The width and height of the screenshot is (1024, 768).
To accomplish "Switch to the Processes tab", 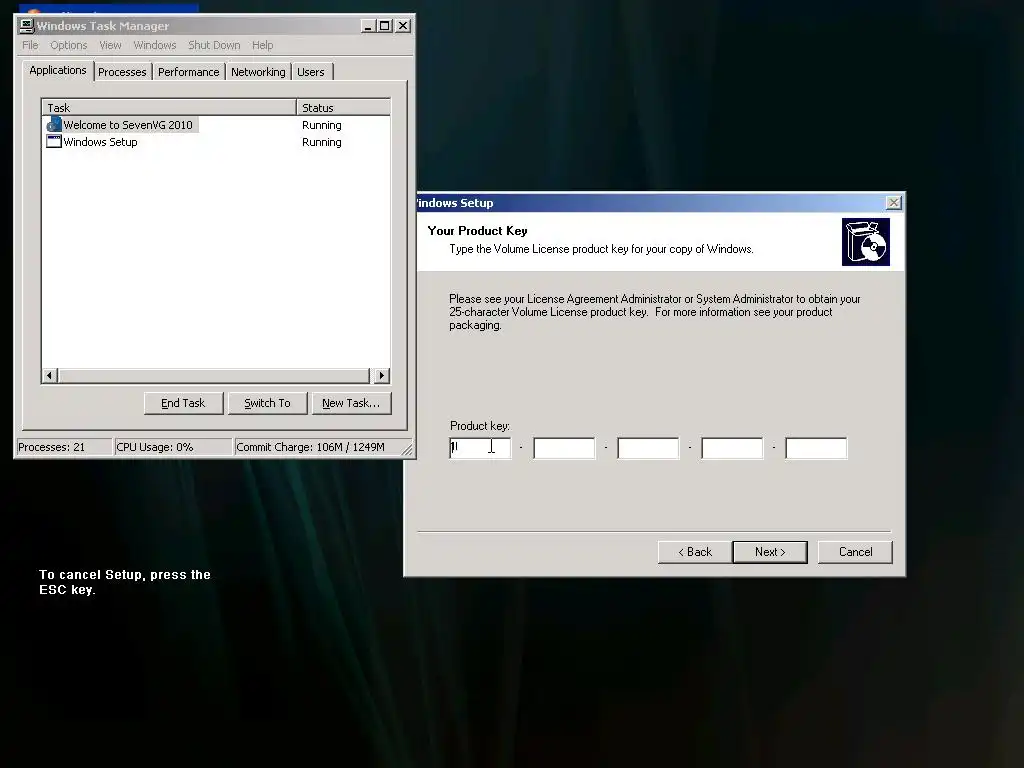I will [122, 72].
